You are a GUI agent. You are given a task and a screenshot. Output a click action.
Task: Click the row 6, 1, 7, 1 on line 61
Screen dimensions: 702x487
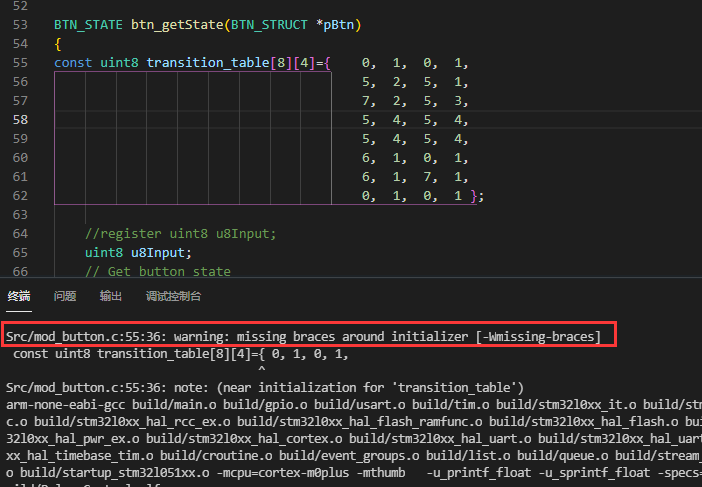415,177
